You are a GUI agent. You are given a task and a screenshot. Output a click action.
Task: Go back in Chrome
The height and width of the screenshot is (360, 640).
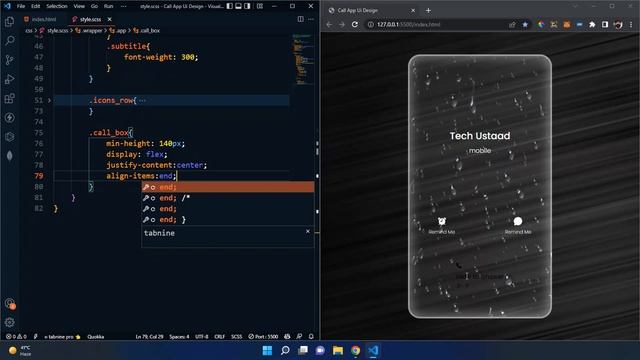[x=329, y=24]
